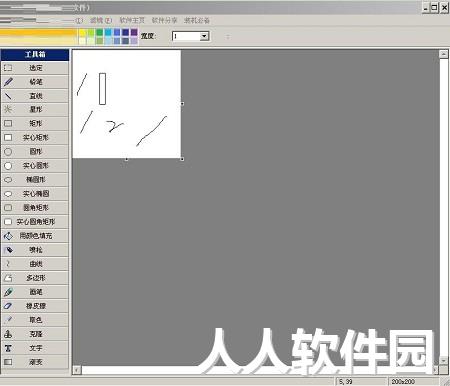Image resolution: width=450 pixels, height=386 pixels.
Task: Select the 实心圆角矩形 filled rounded rectangle tool
Action: click(35, 222)
